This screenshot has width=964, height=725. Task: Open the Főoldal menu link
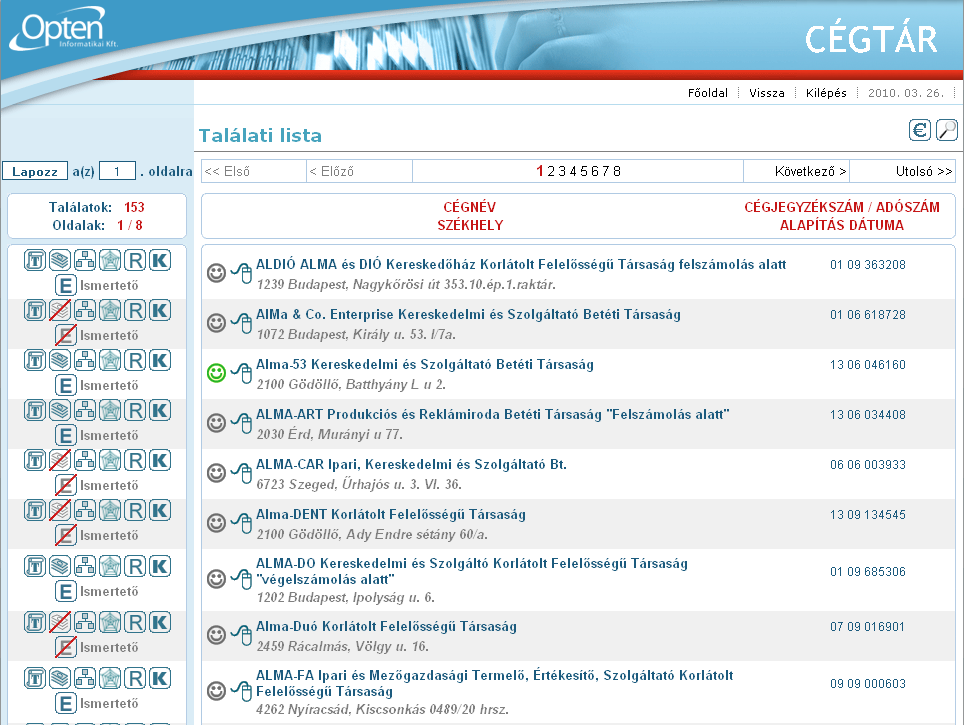[x=708, y=93]
